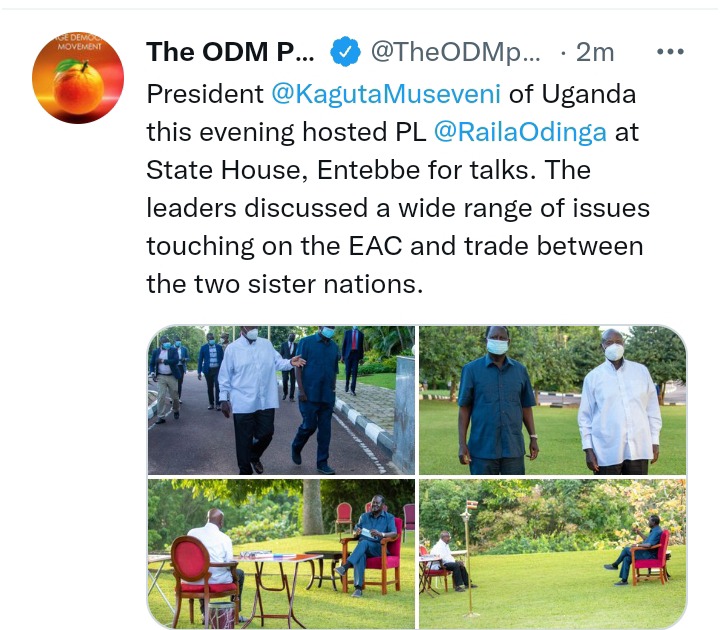The width and height of the screenshot is (720, 630).
Task: Click the blue verified badge icon
Action: click(345, 51)
